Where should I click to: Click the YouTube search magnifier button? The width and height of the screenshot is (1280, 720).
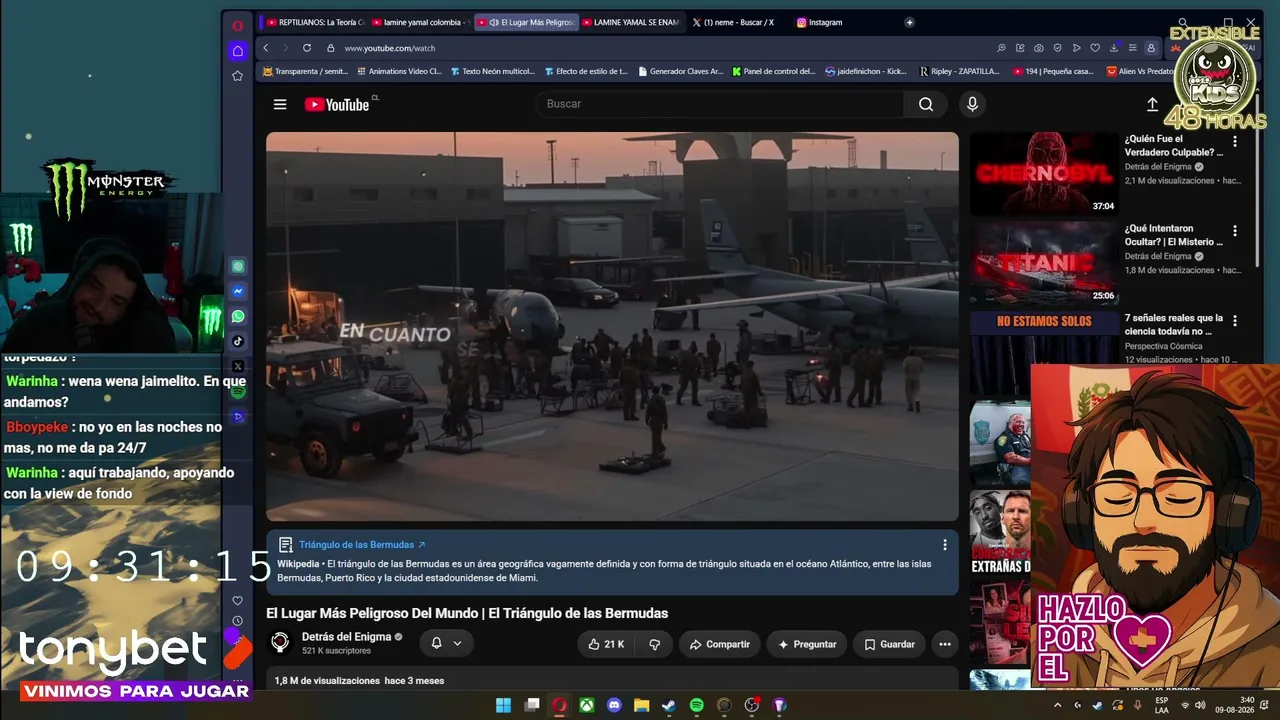926,104
